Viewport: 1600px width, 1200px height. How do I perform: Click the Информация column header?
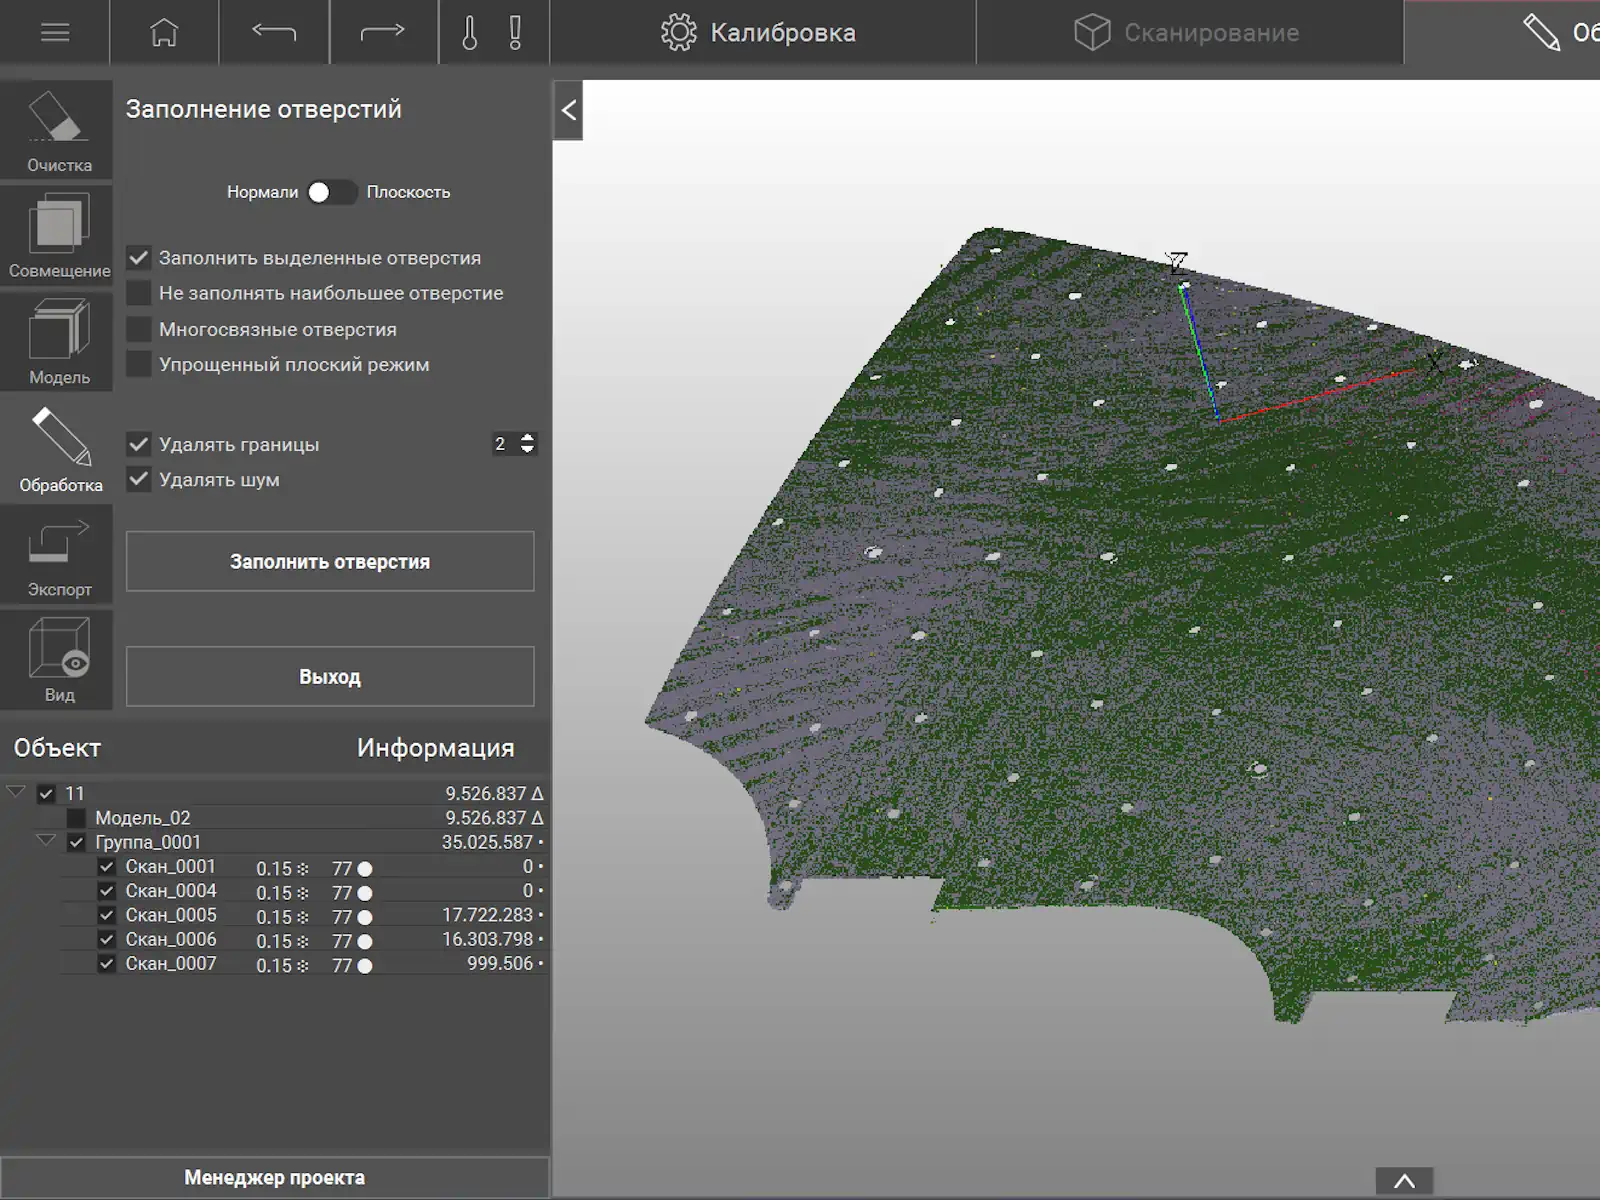point(435,748)
